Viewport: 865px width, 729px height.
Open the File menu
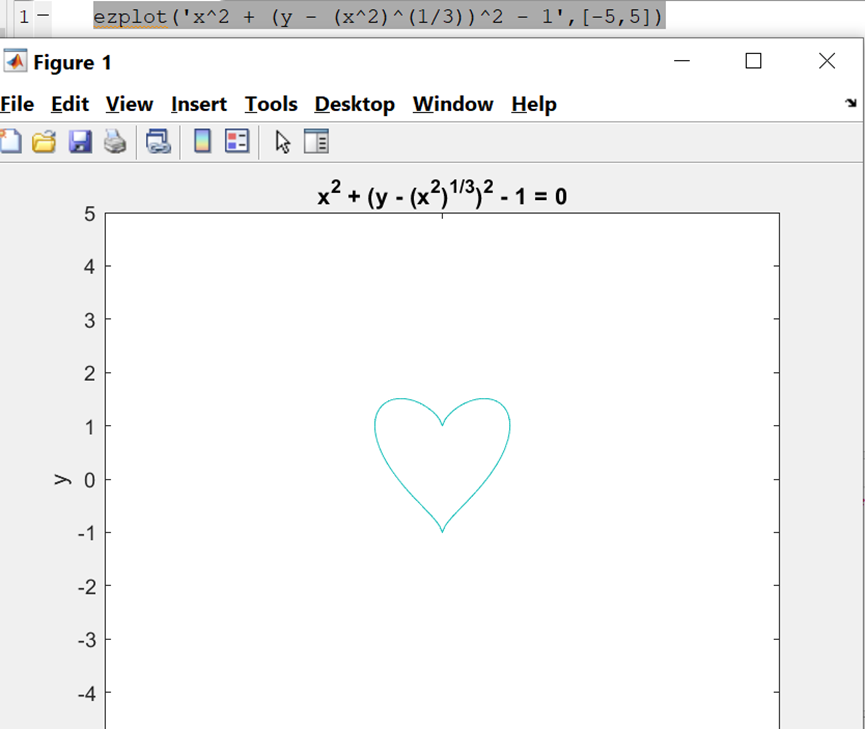(x=17, y=104)
